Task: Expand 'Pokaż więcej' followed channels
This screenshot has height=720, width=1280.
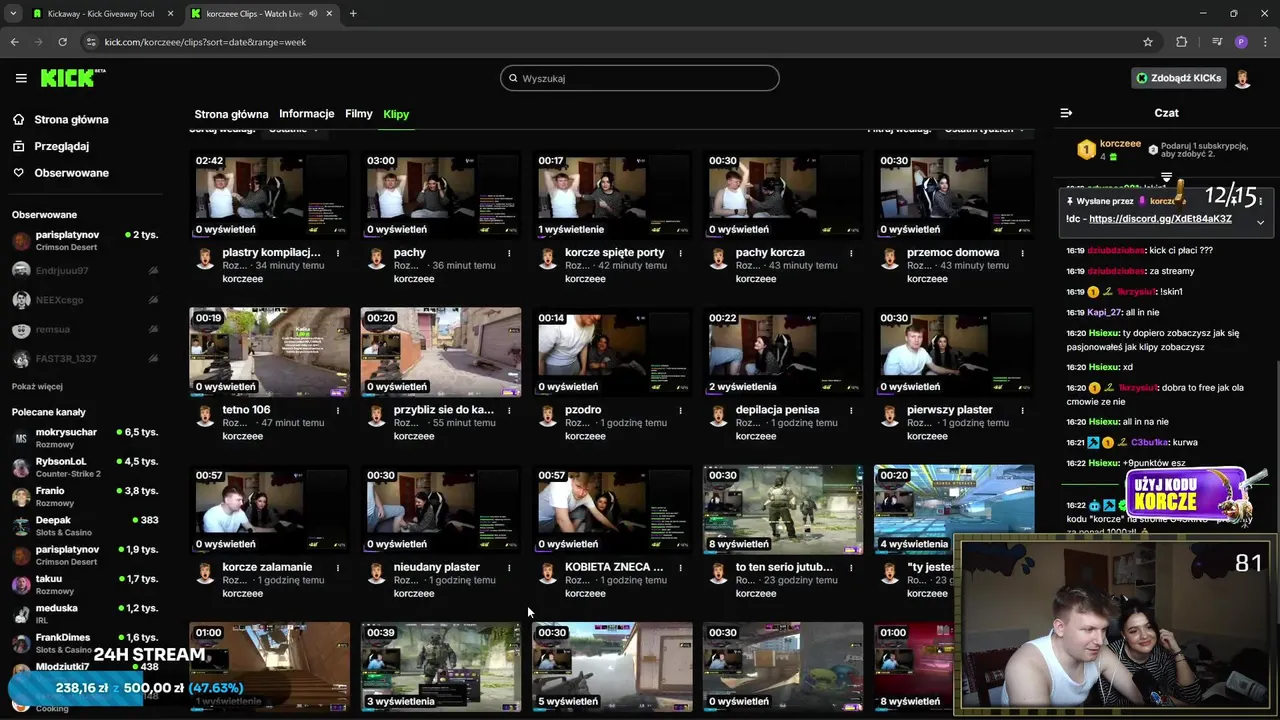Action: coord(37,386)
